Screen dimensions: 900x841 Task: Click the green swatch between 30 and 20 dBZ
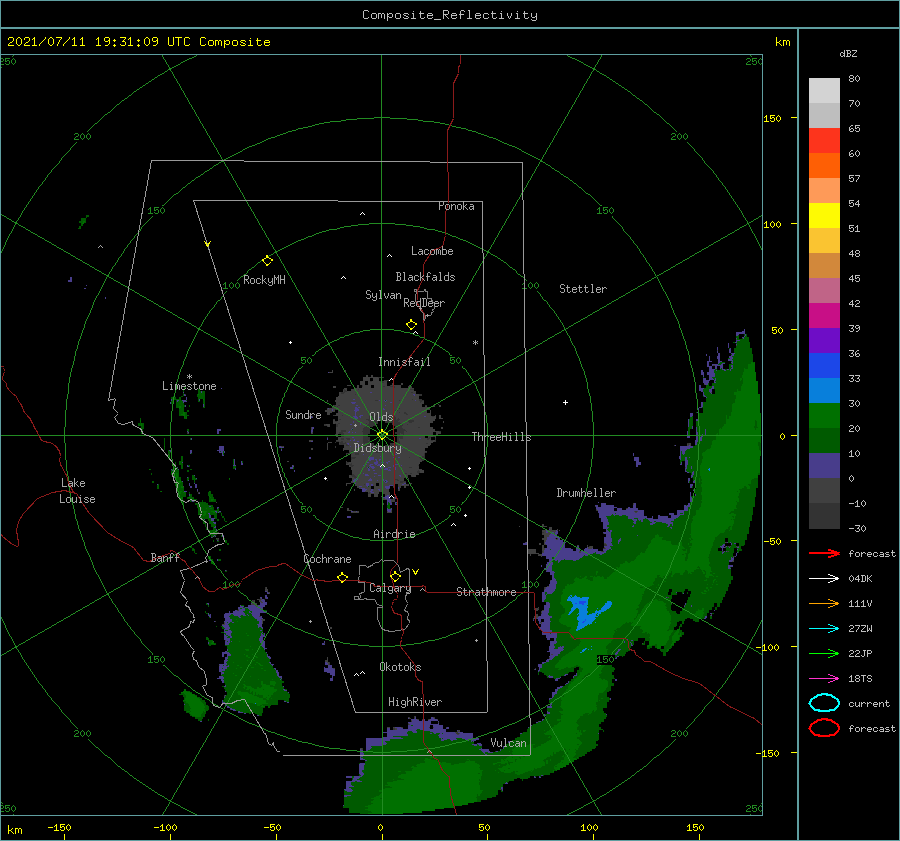(x=824, y=416)
